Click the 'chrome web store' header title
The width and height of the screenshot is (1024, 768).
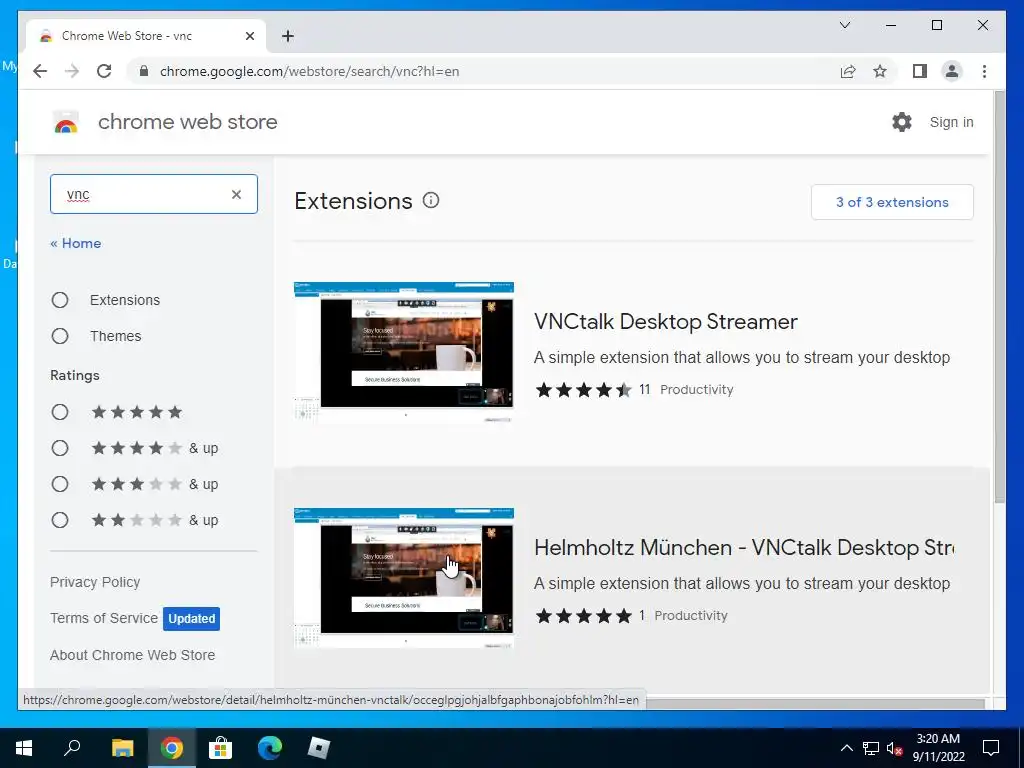(187, 121)
